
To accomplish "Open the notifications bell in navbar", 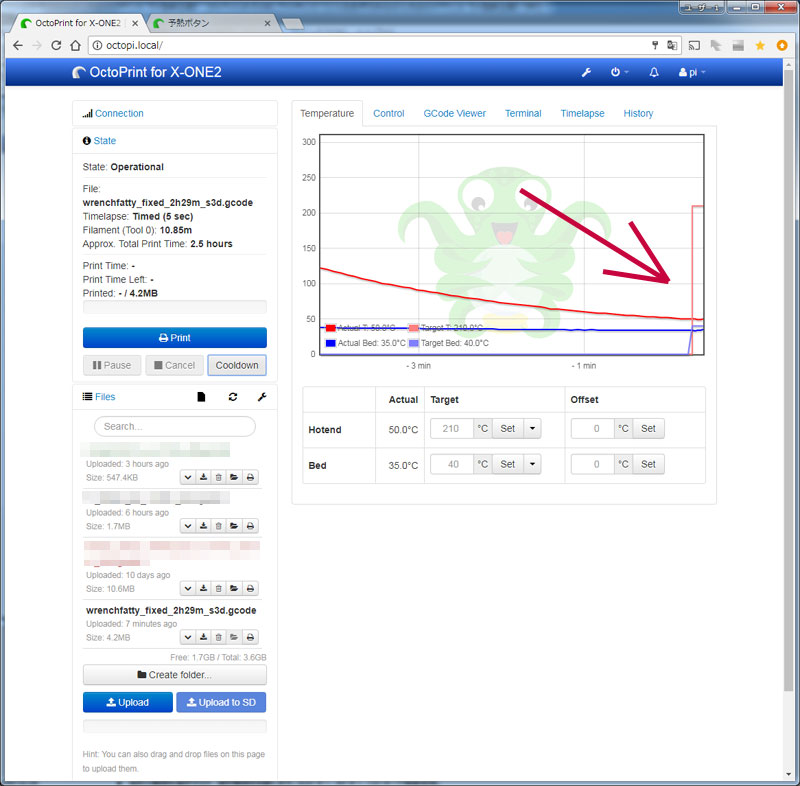I will [654, 72].
